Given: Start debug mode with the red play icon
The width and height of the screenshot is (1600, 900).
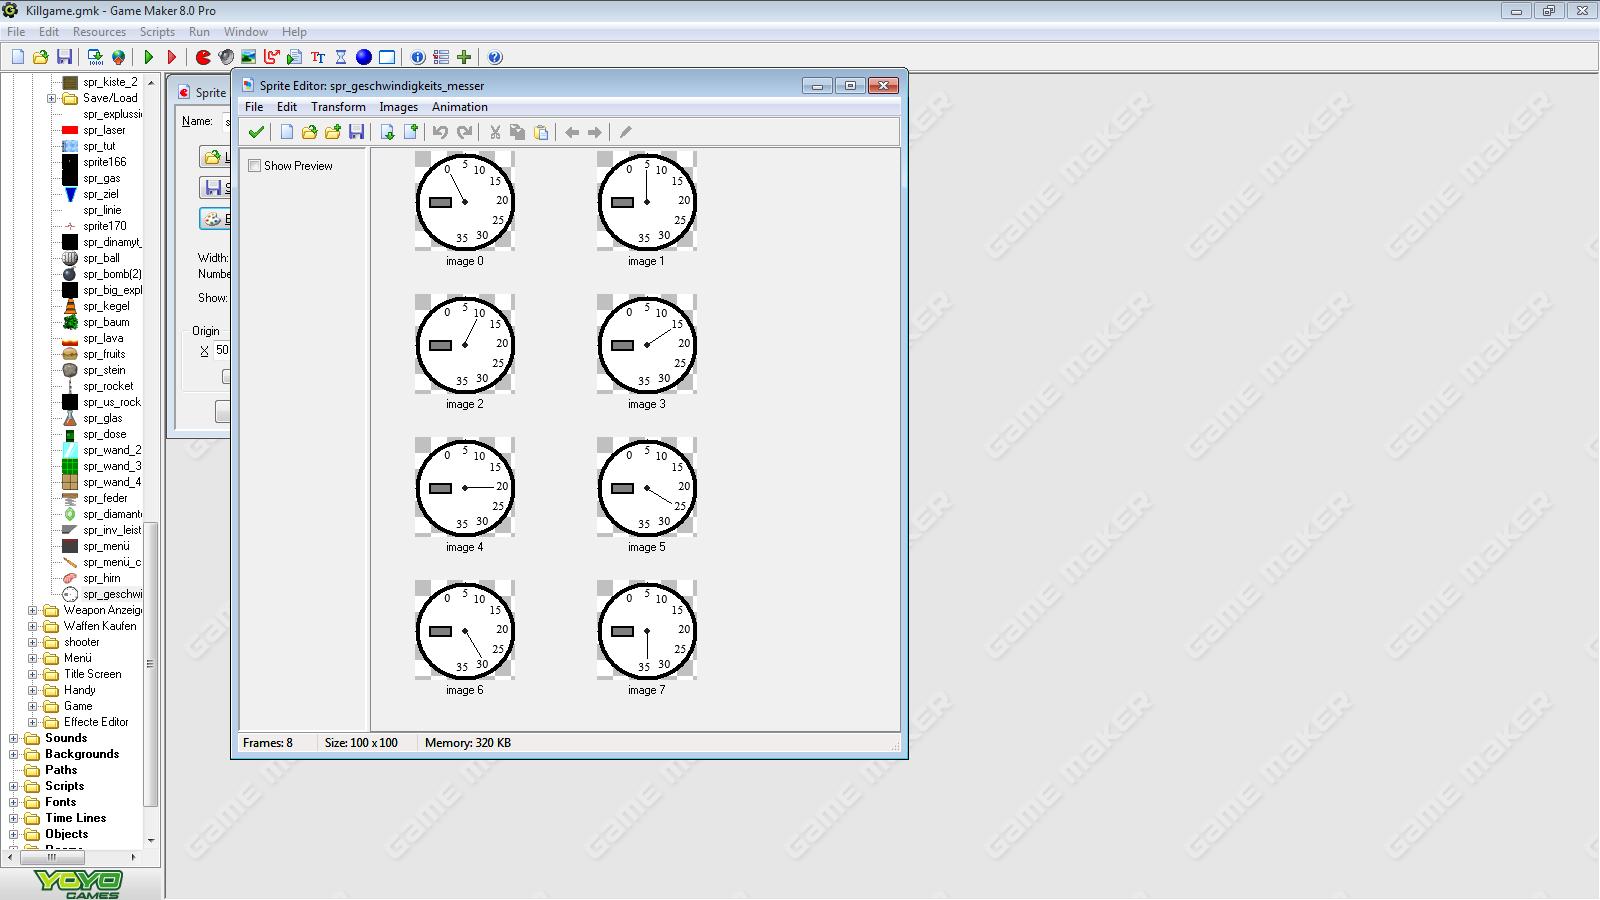Looking at the screenshot, I should click(x=172, y=57).
